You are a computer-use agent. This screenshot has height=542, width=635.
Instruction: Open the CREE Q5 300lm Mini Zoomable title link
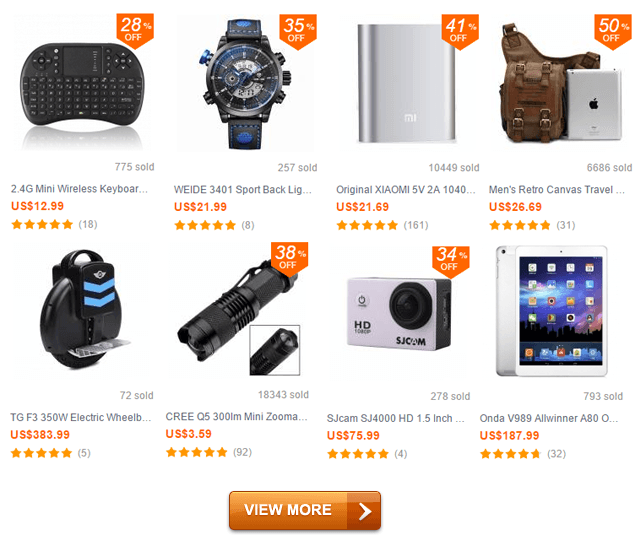[237, 416]
